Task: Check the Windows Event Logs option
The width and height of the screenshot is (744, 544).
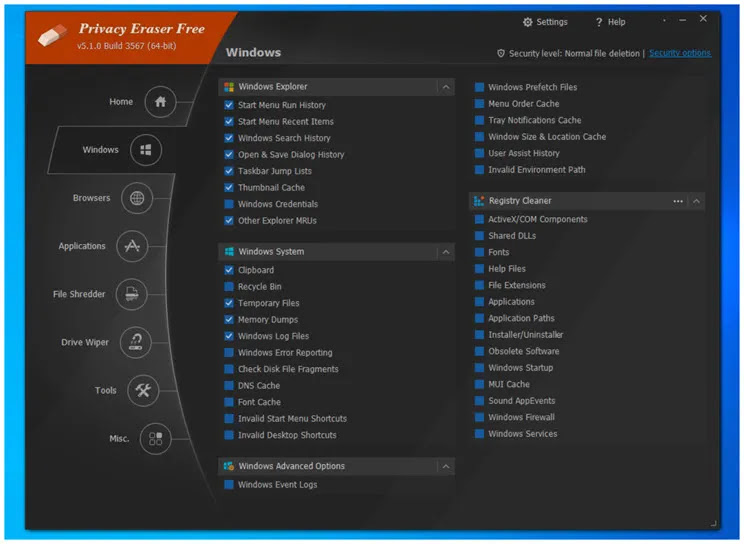Action: point(229,485)
